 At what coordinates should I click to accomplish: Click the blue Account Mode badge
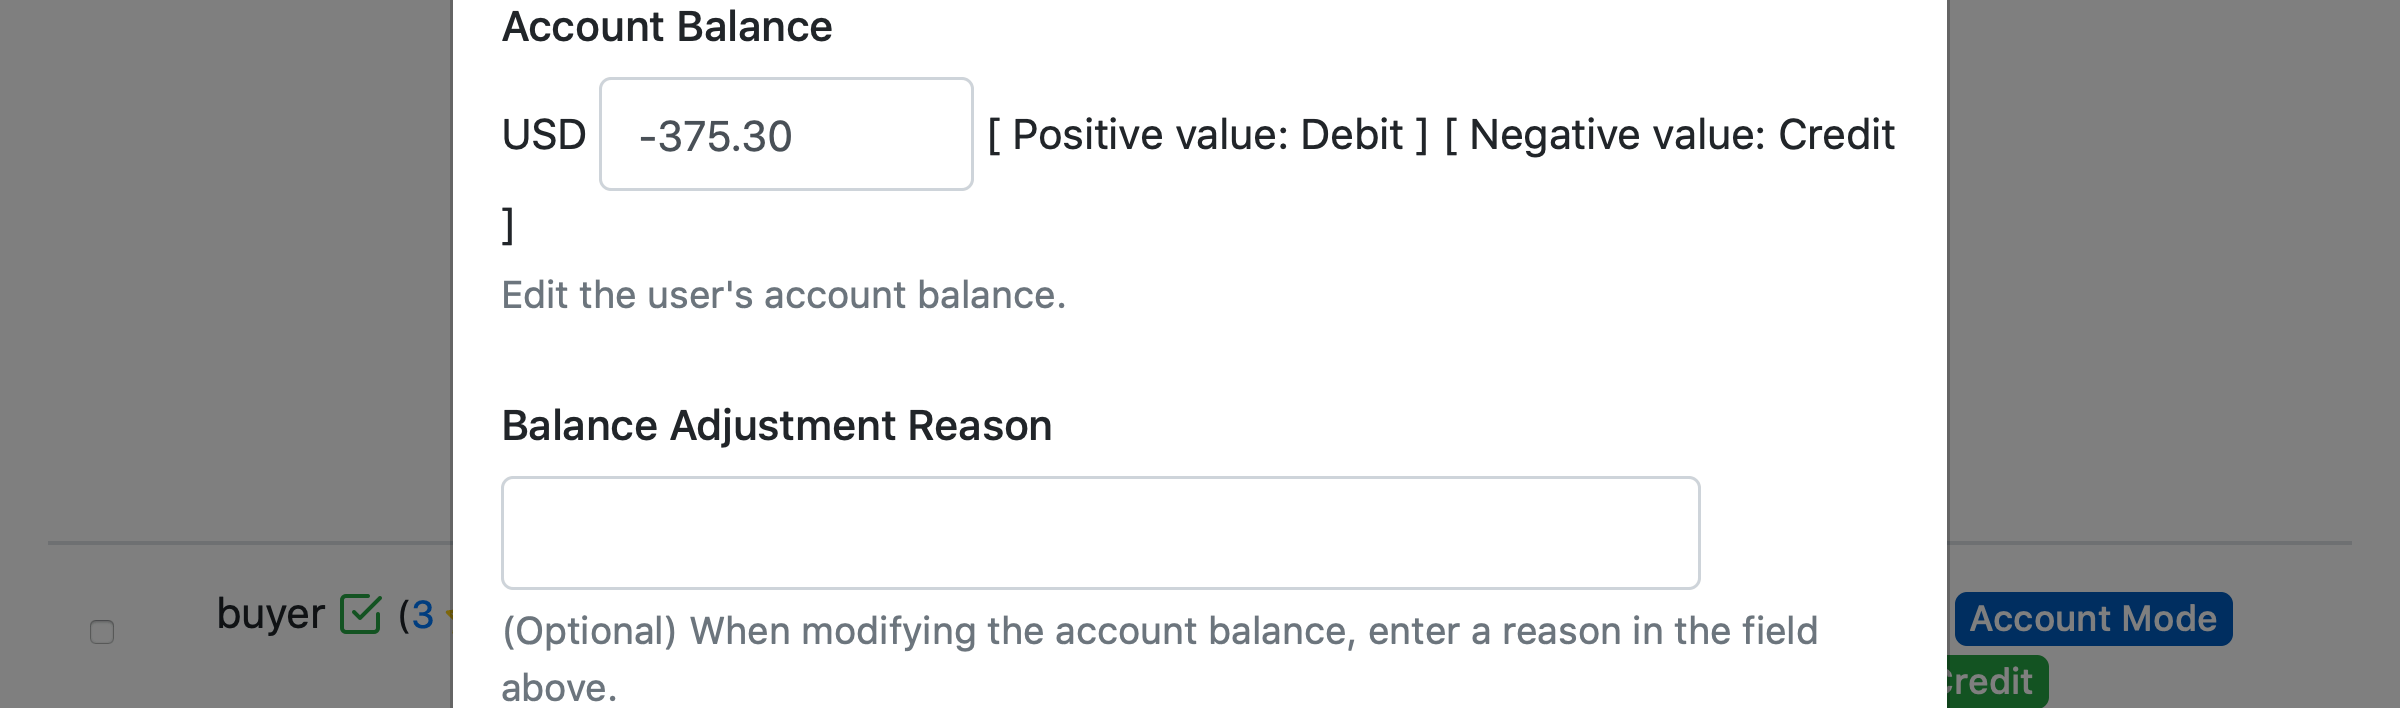pos(2093,619)
